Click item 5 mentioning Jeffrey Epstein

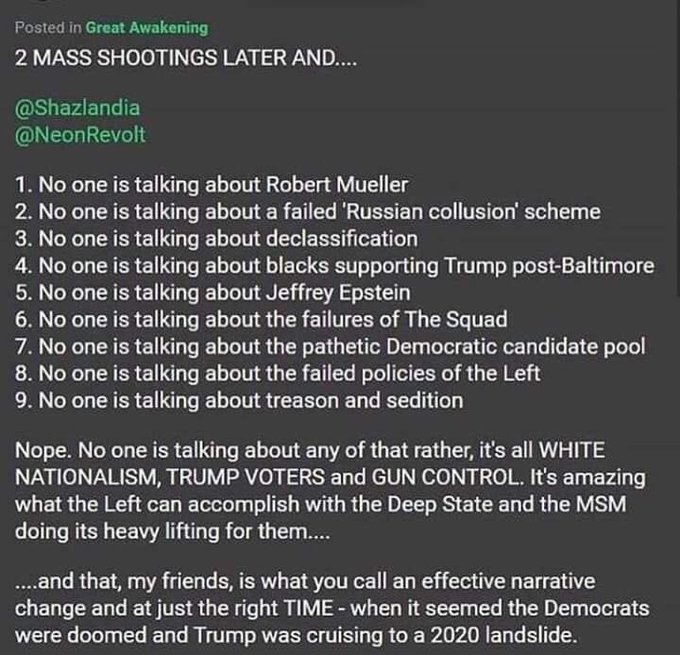click(x=212, y=292)
